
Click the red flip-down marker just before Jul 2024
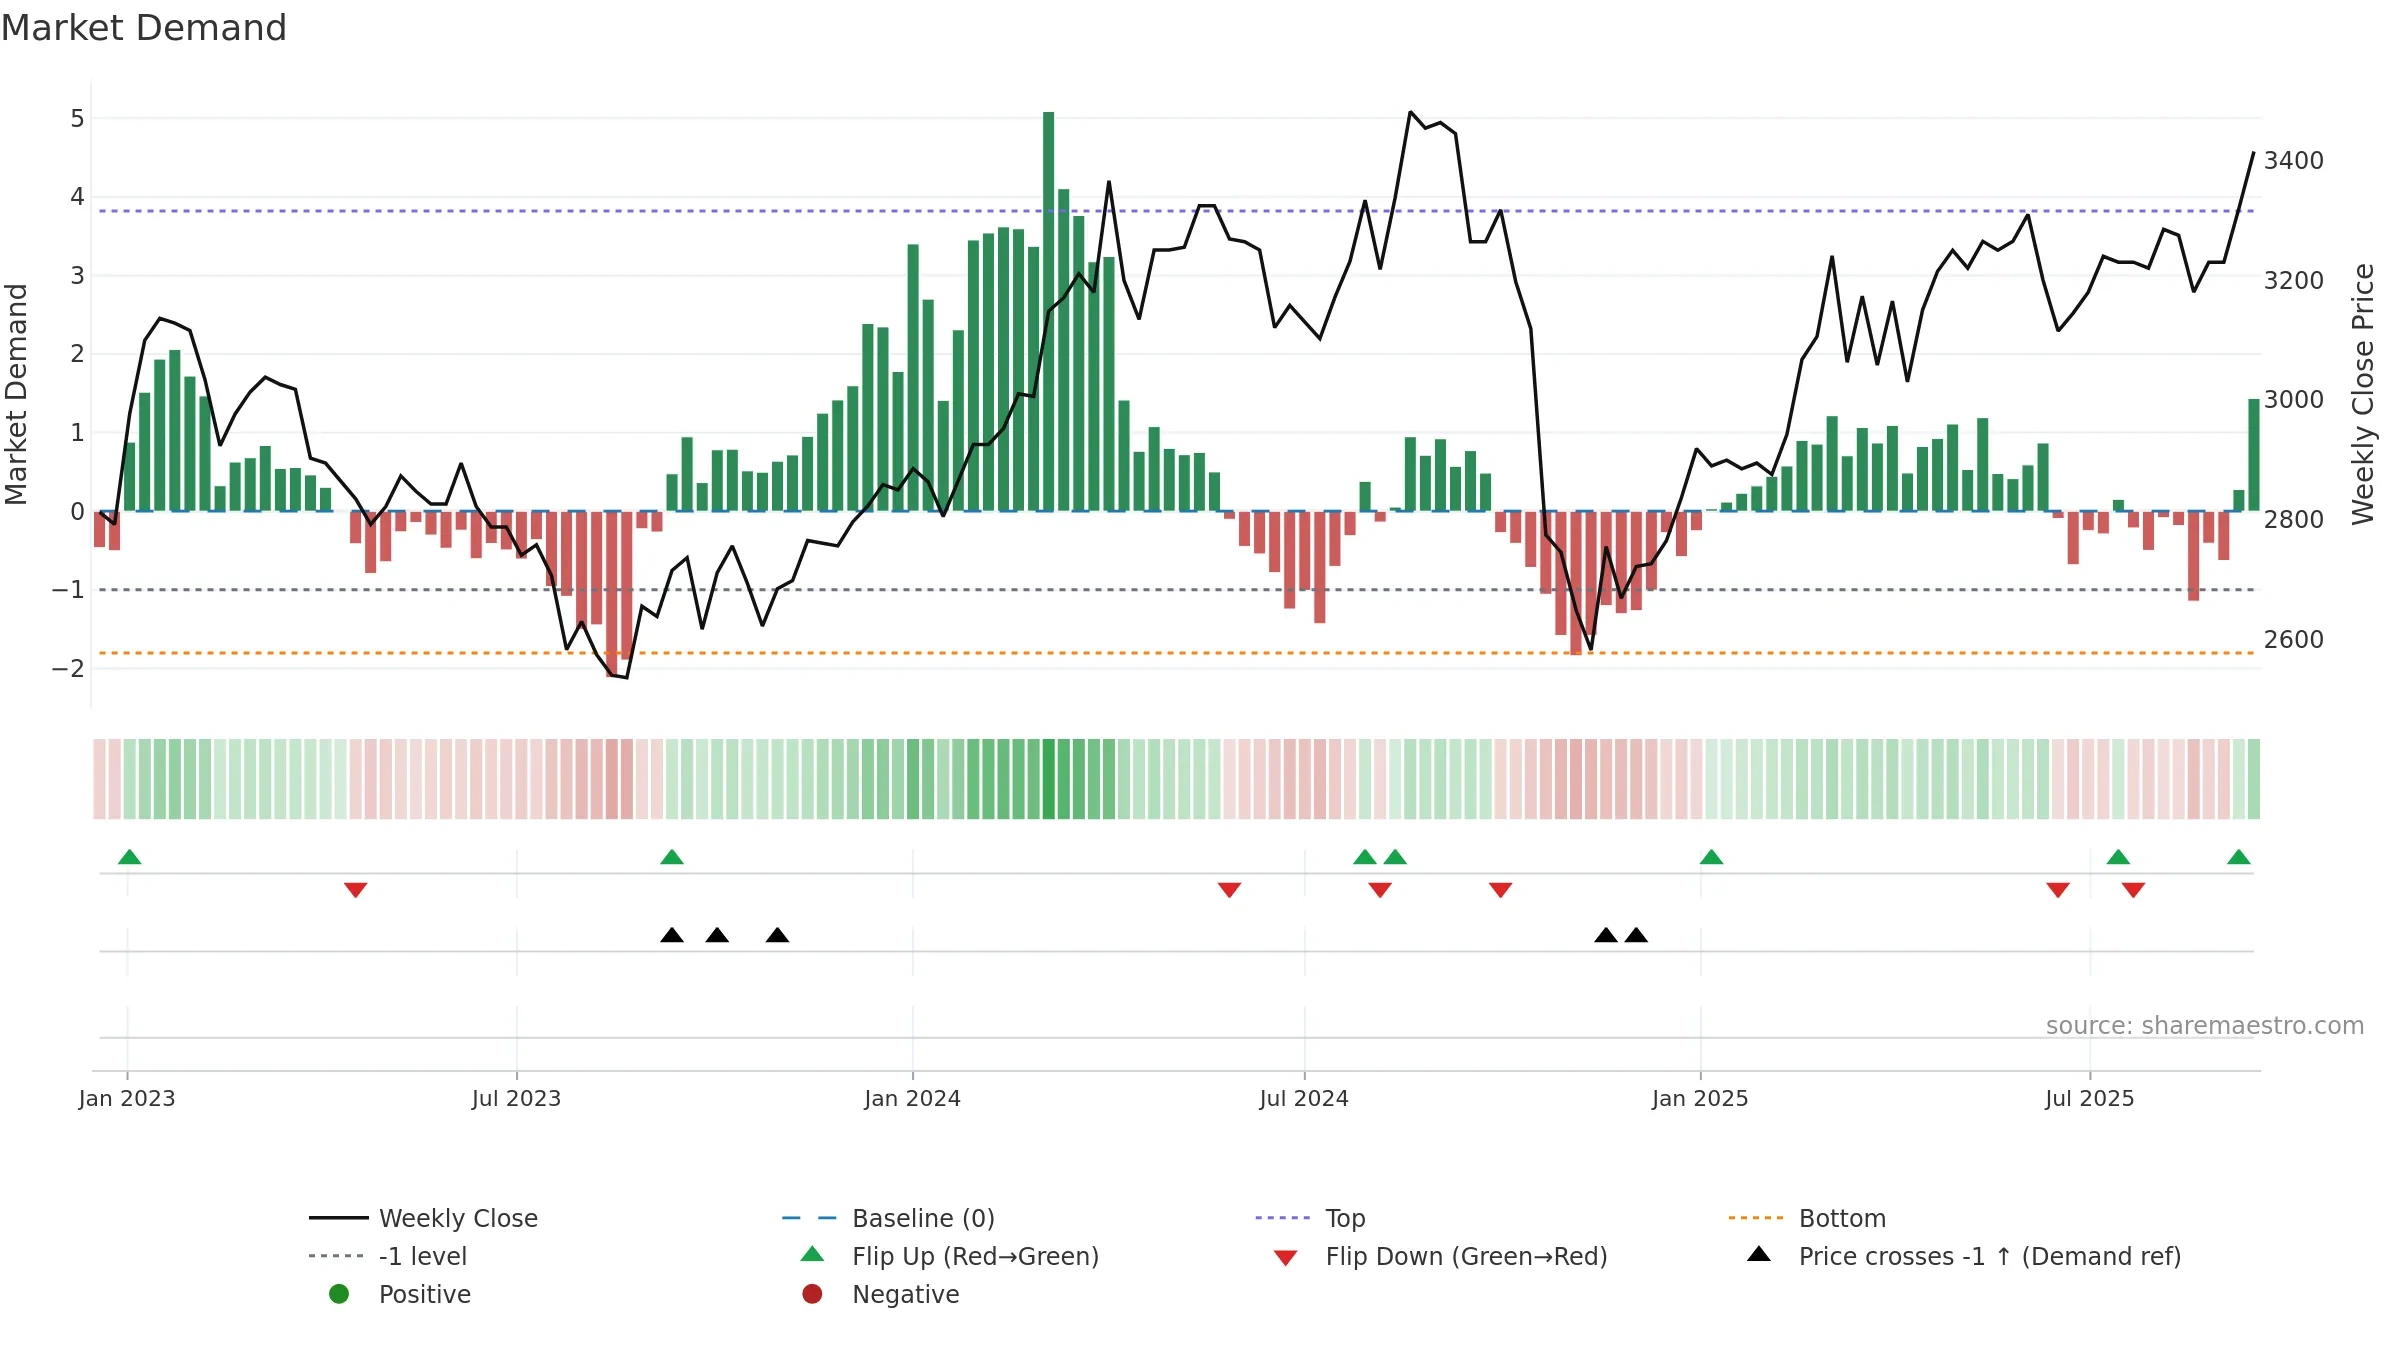[1229, 890]
